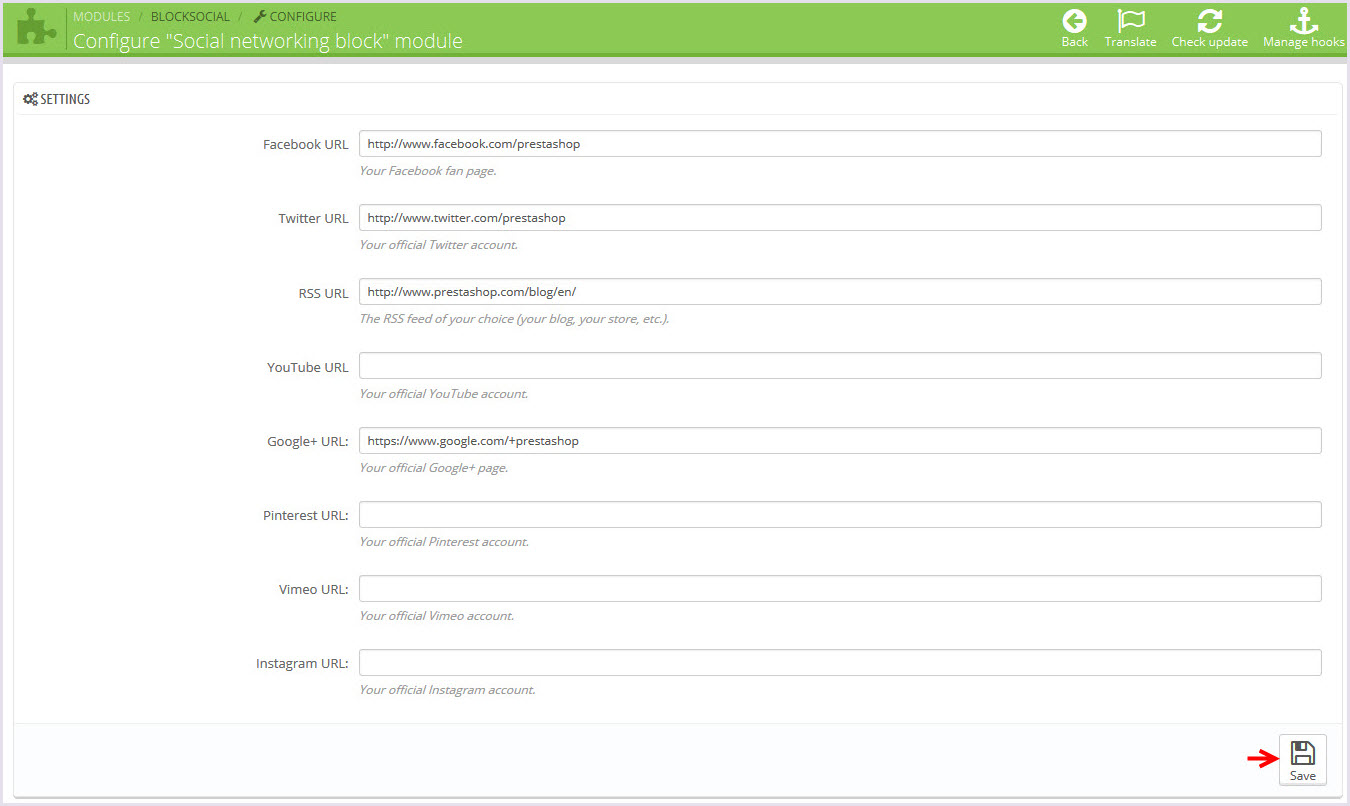Click the 'YouTube URL' label
Viewport: 1350px width, 806px height.
pyautogui.click(x=308, y=367)
